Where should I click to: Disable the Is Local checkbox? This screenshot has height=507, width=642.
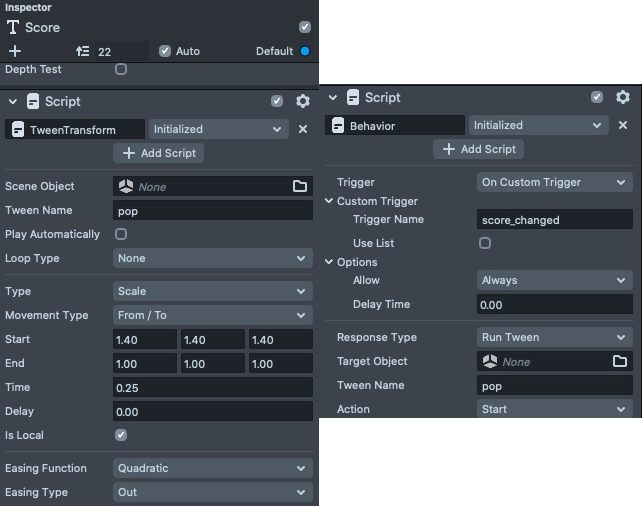(121, 435)
